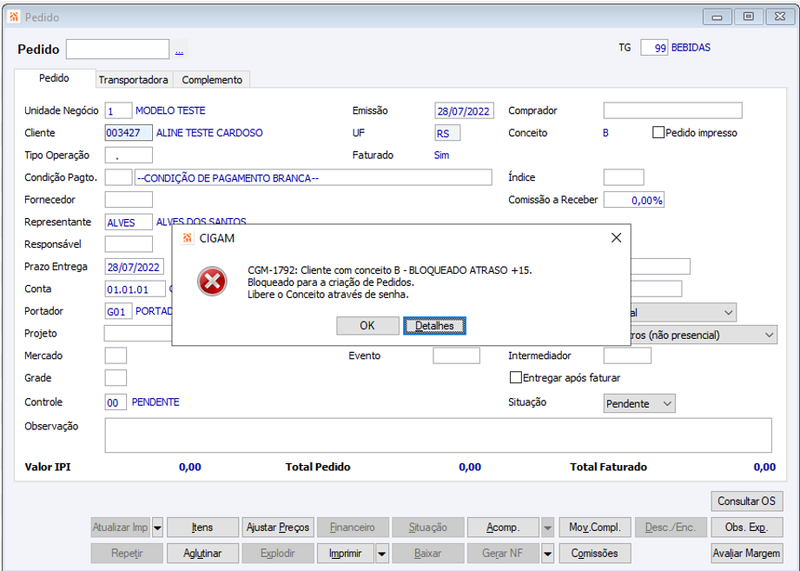Click the Itens button
Viewport: 800px width, 571px height.
203,527
